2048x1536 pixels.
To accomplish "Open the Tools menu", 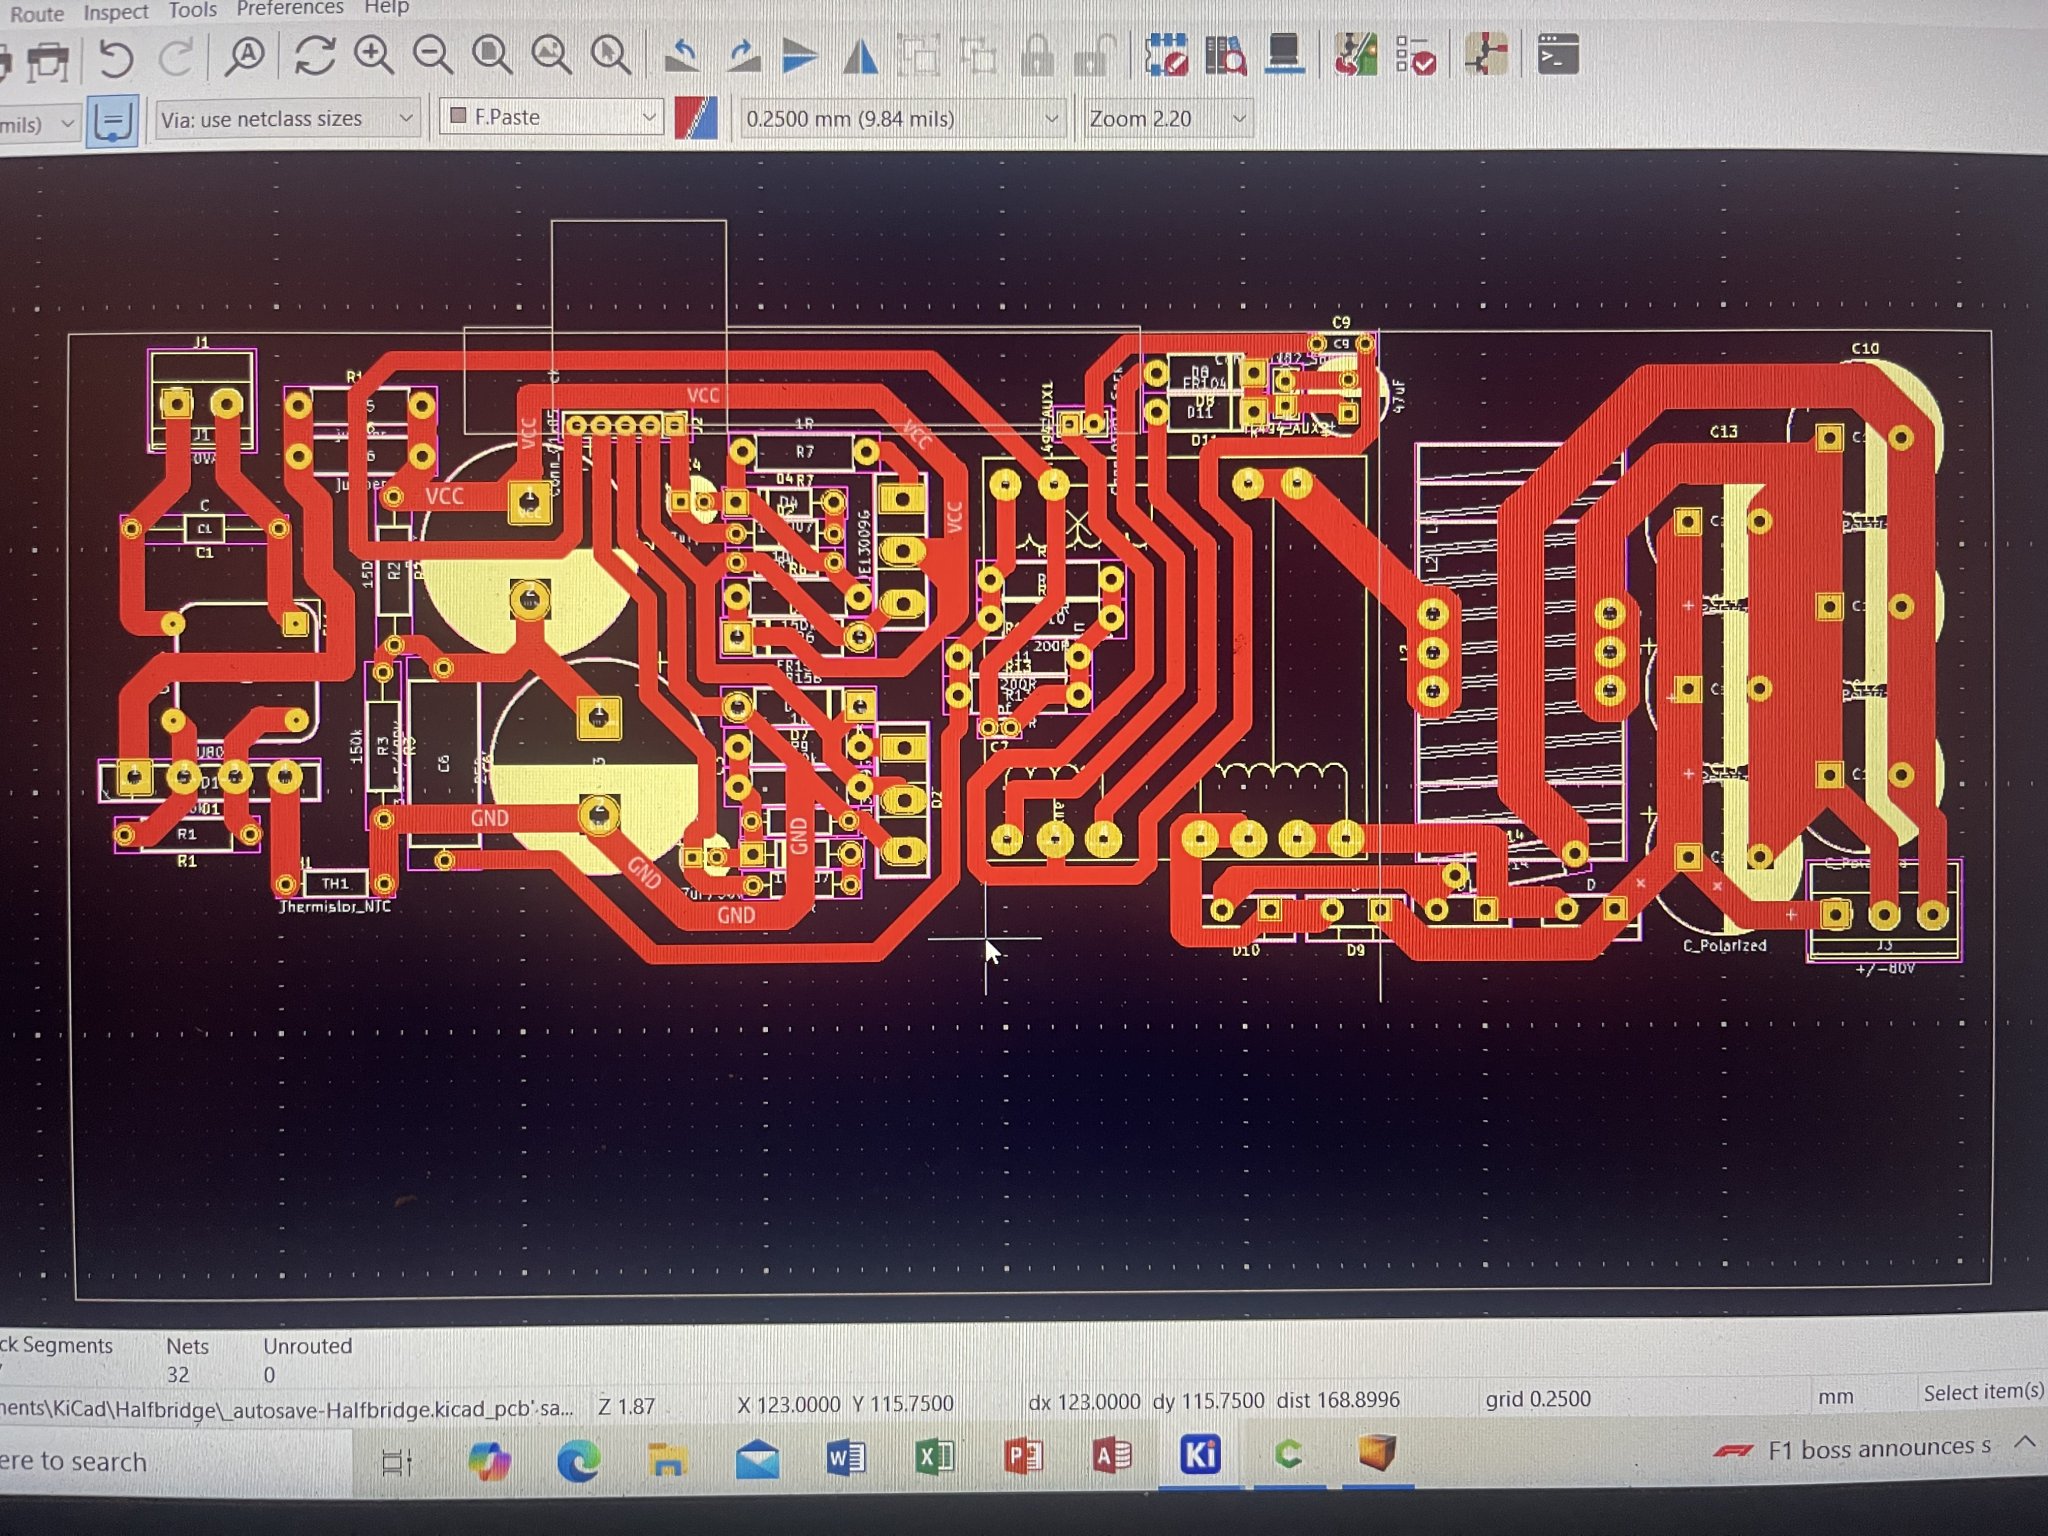I will (192, 10).
